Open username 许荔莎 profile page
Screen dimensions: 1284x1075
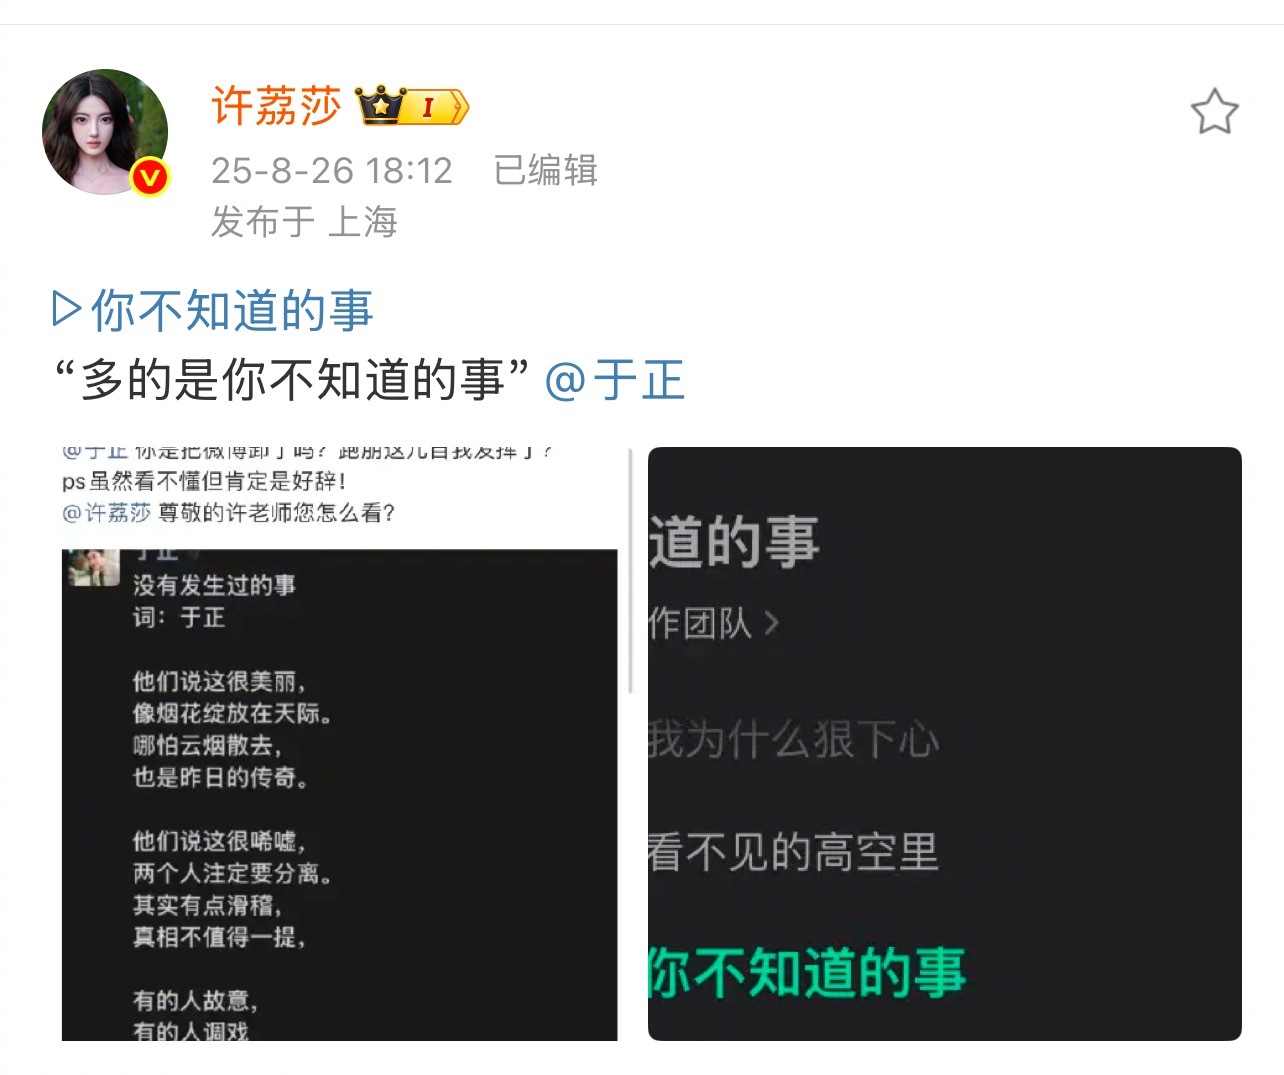(x=276, y=105)
